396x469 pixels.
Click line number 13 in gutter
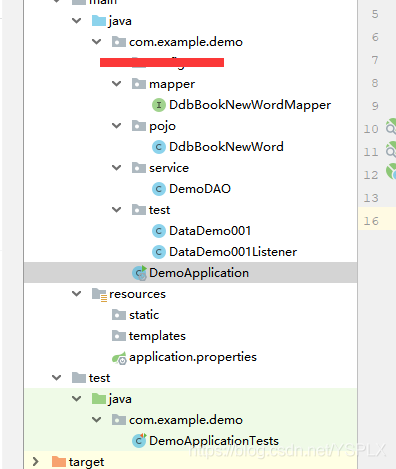[371, 198]
